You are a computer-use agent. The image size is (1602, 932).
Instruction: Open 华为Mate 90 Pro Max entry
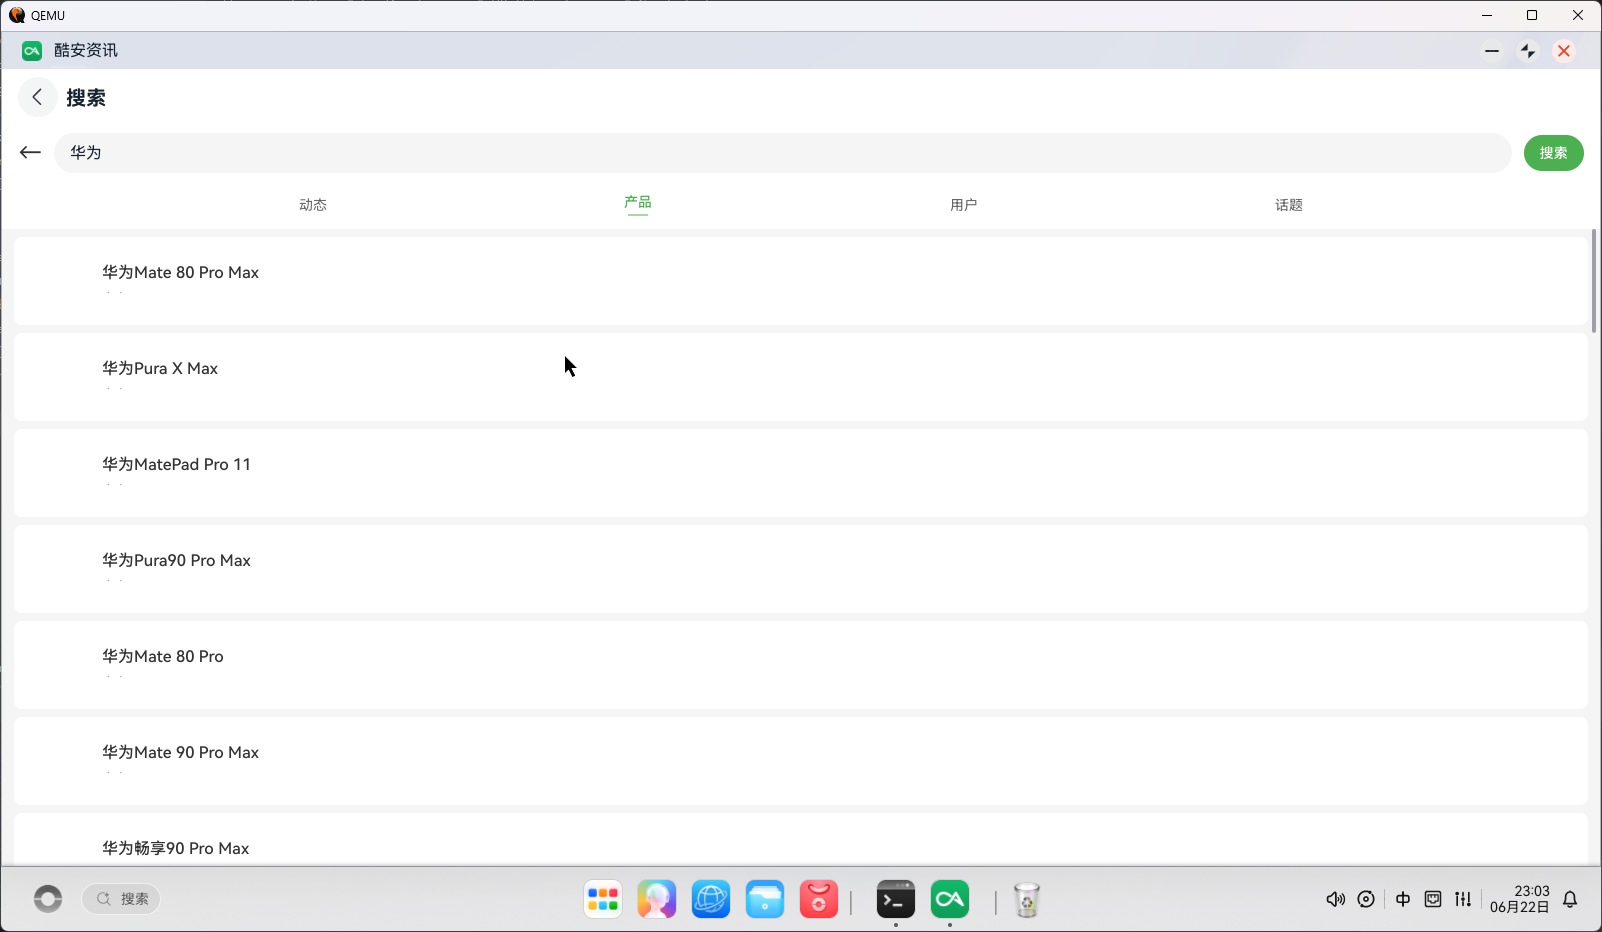801,761
